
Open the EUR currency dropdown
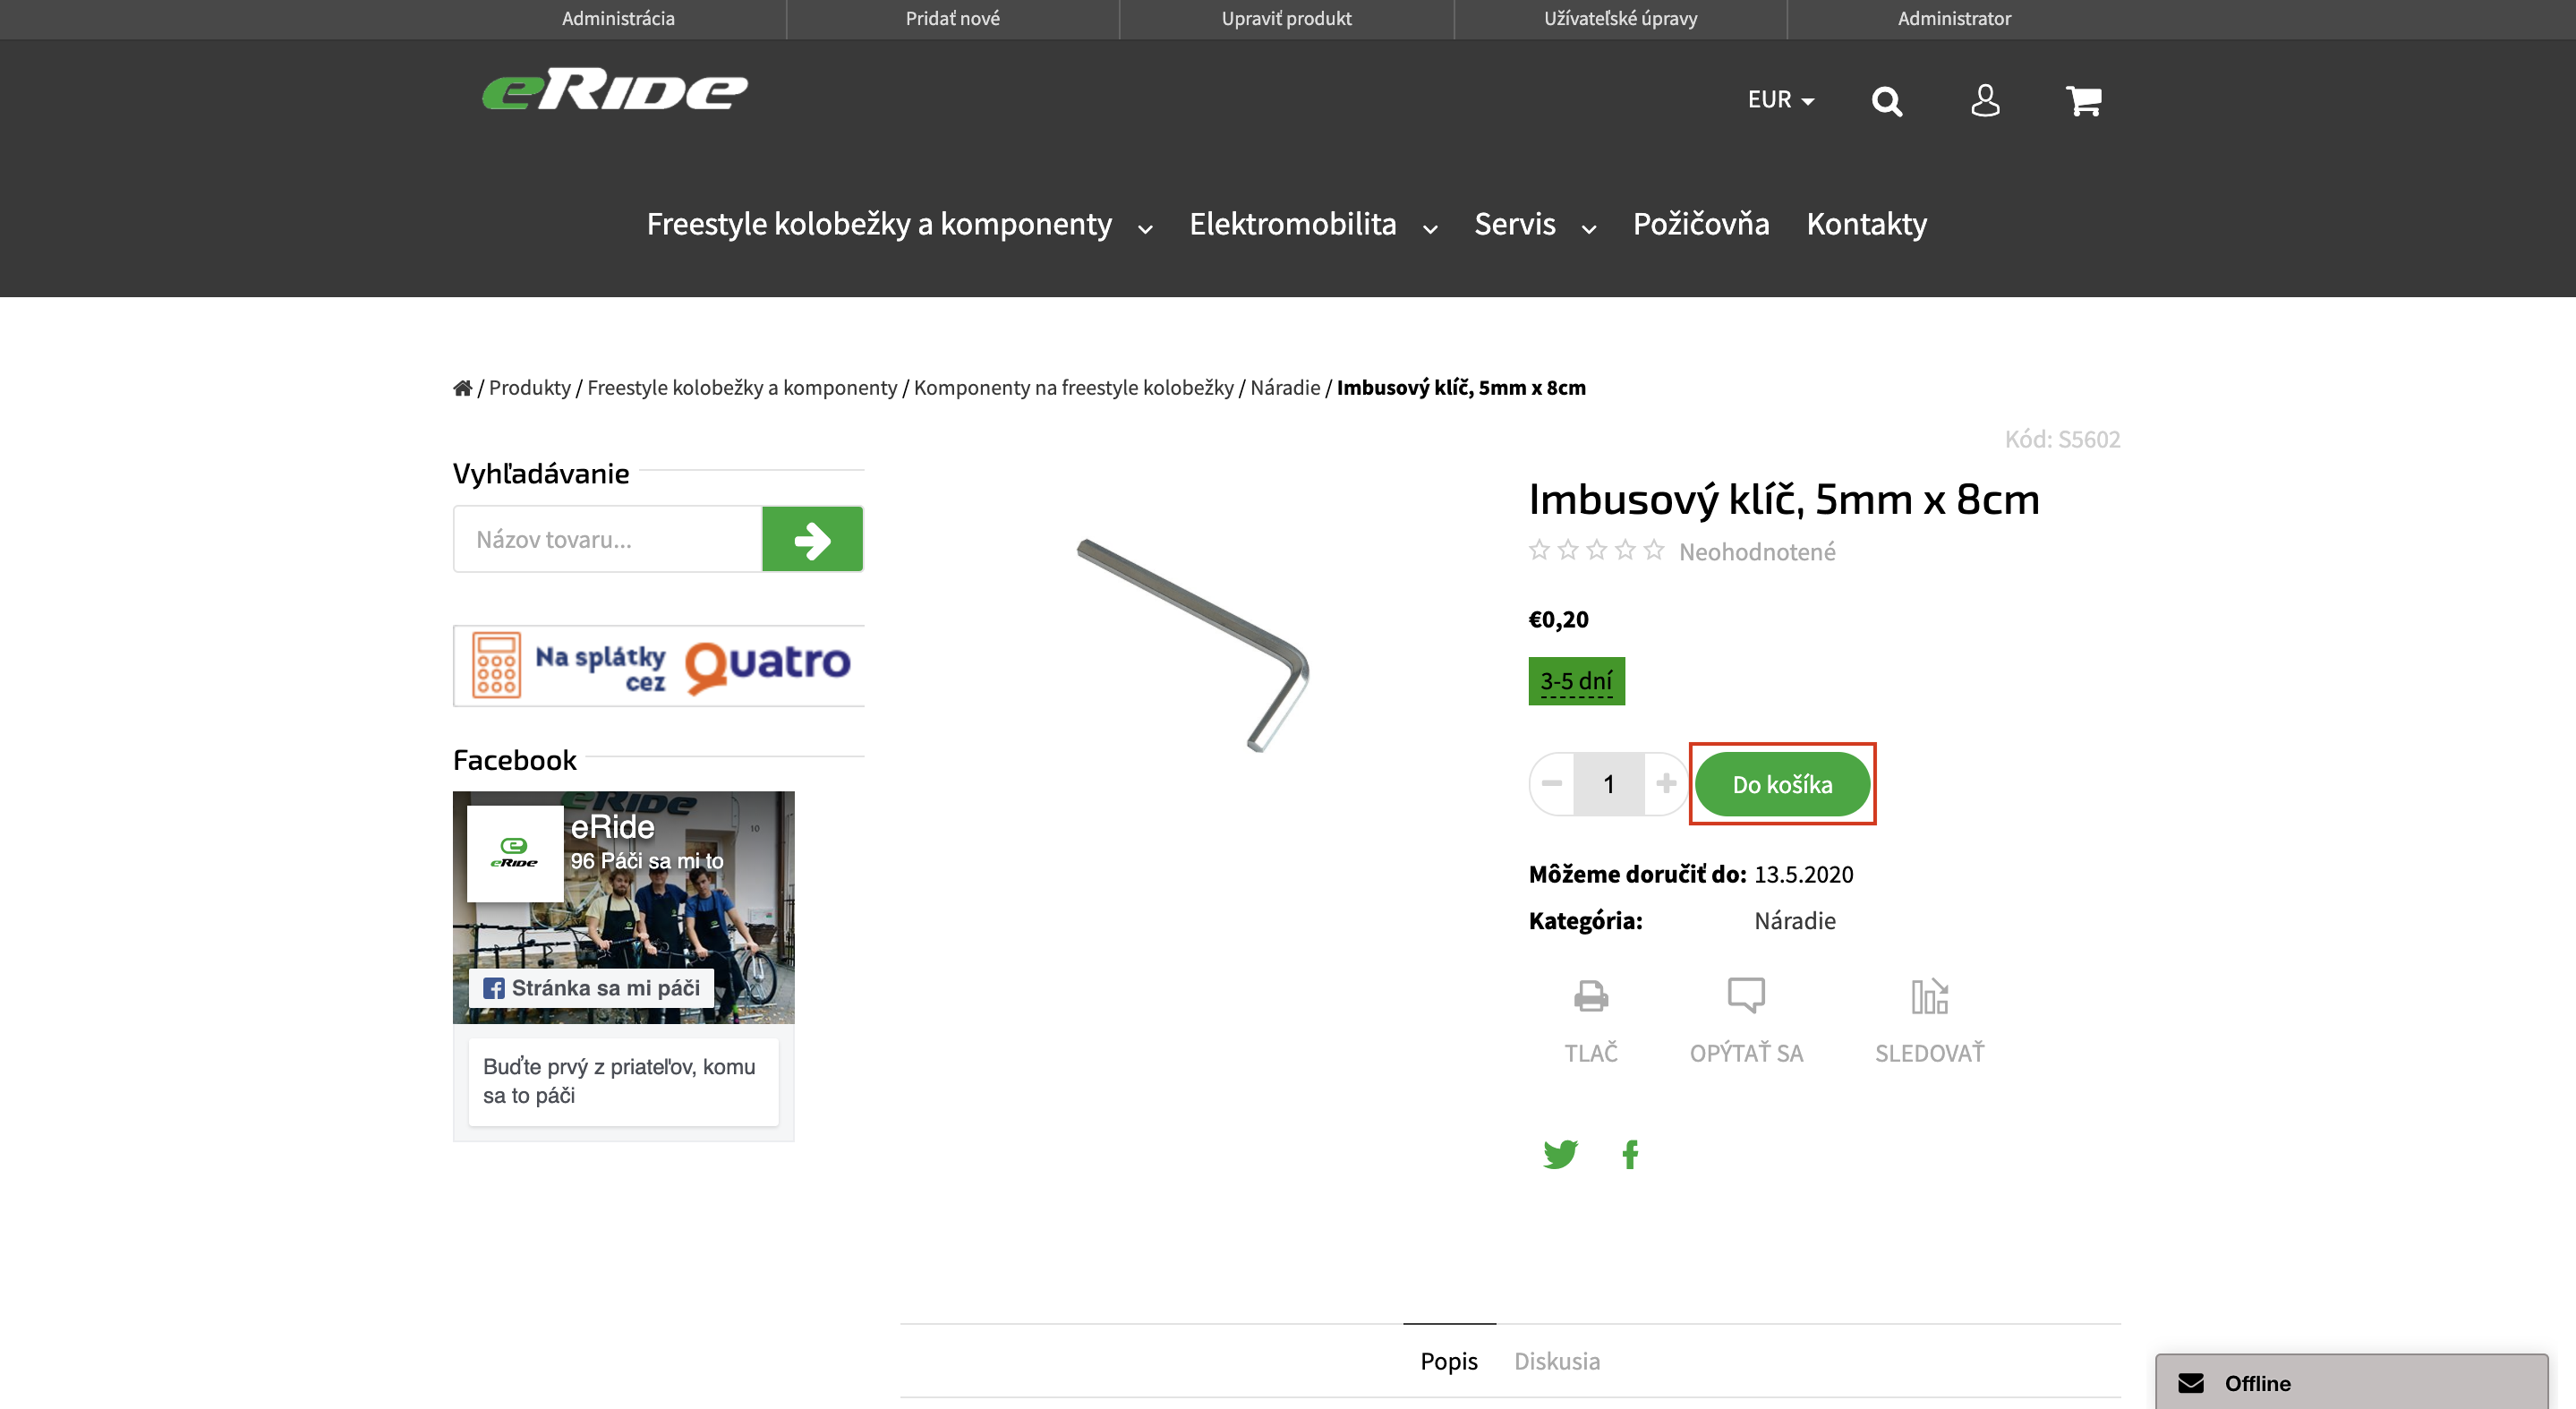click(x=1780, y=100)
